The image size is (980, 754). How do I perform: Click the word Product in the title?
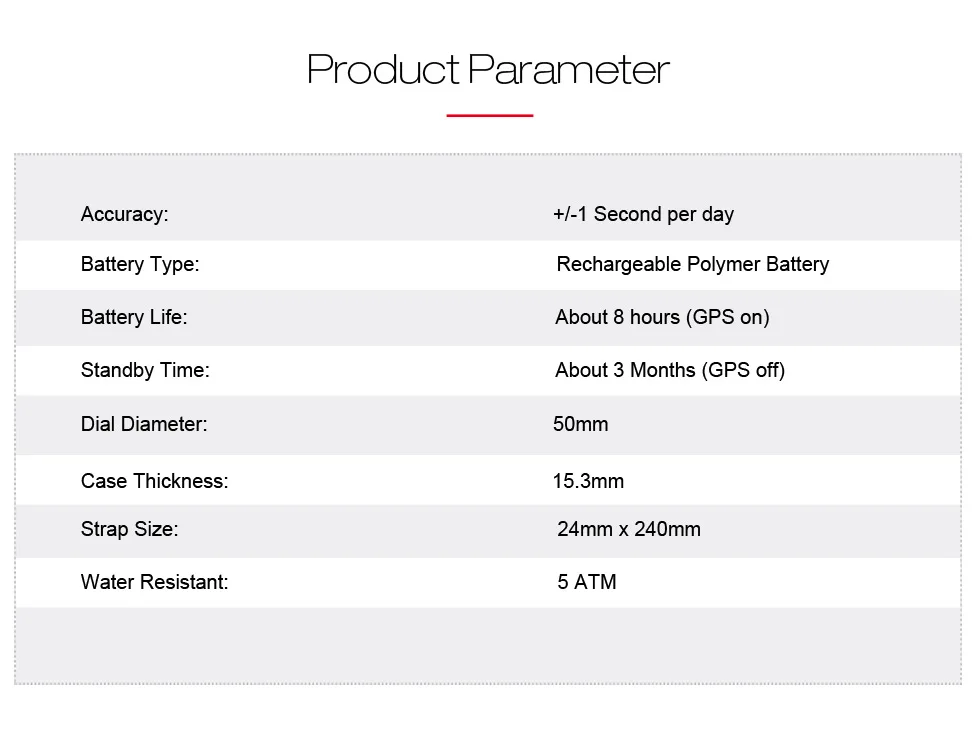[383, 69]
